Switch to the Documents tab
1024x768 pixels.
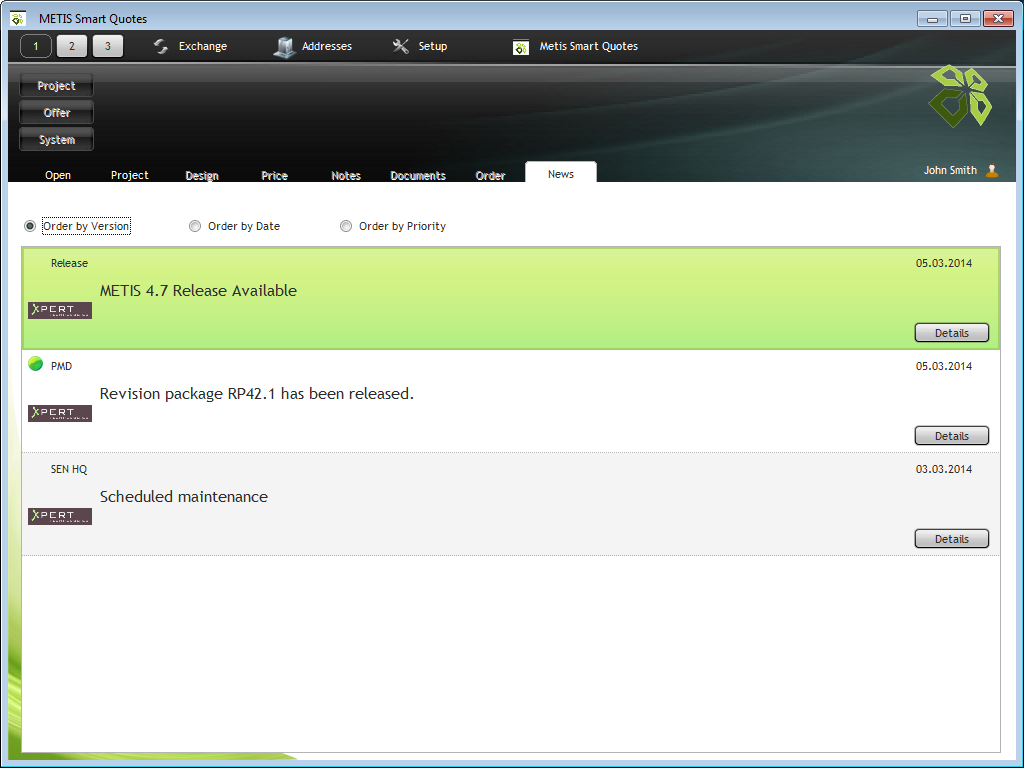[418, 176]
